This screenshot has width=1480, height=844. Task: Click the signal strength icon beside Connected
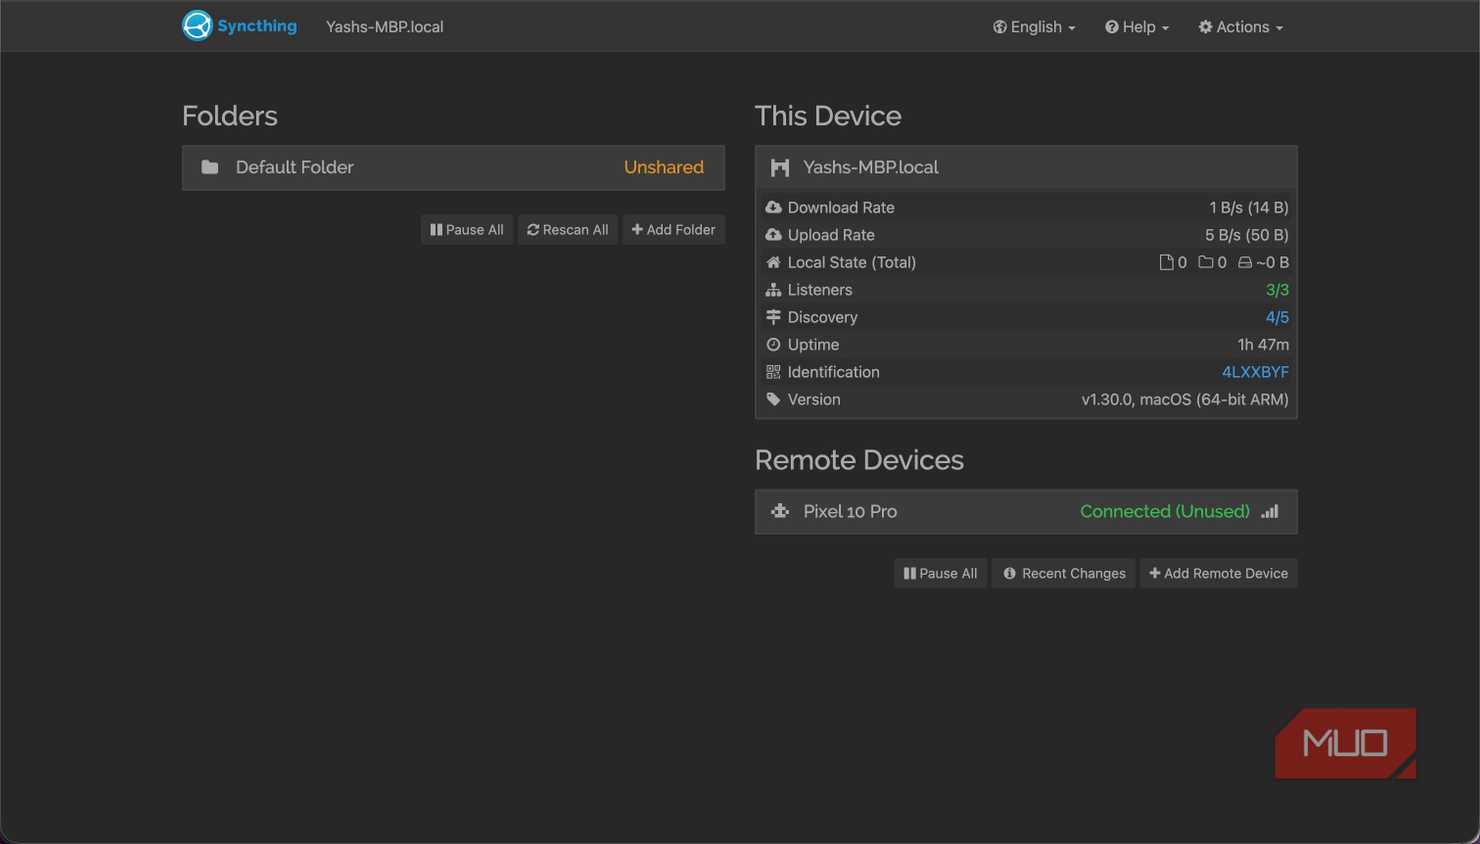1270,511
